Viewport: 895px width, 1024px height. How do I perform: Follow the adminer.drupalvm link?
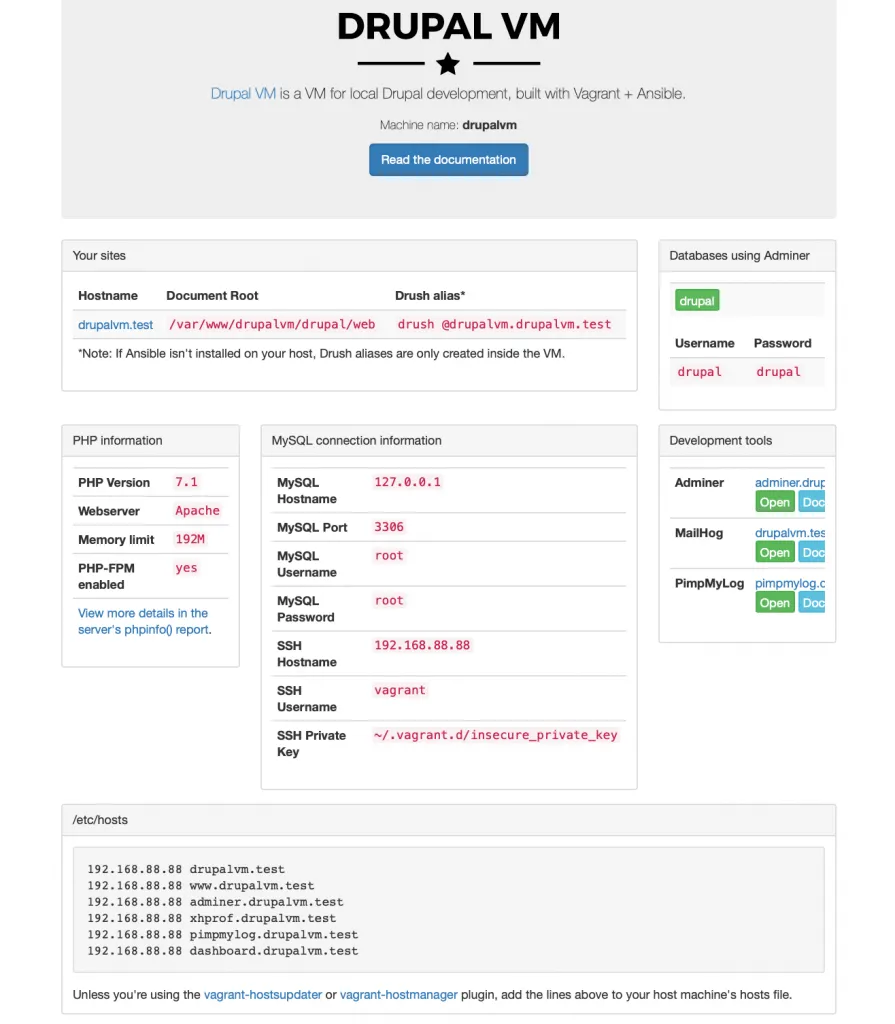point(790,483)
